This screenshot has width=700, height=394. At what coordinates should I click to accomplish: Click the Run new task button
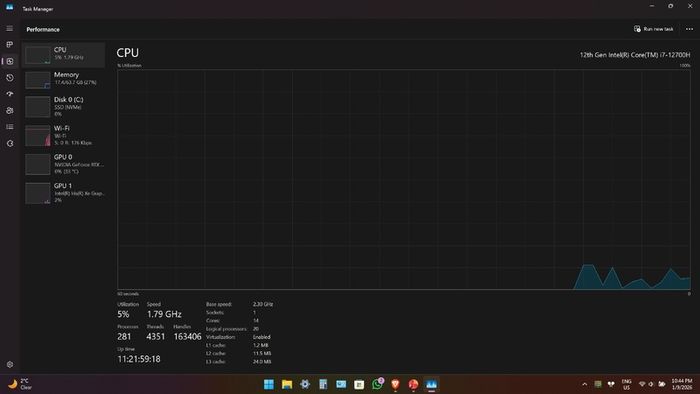click(654, 29)
